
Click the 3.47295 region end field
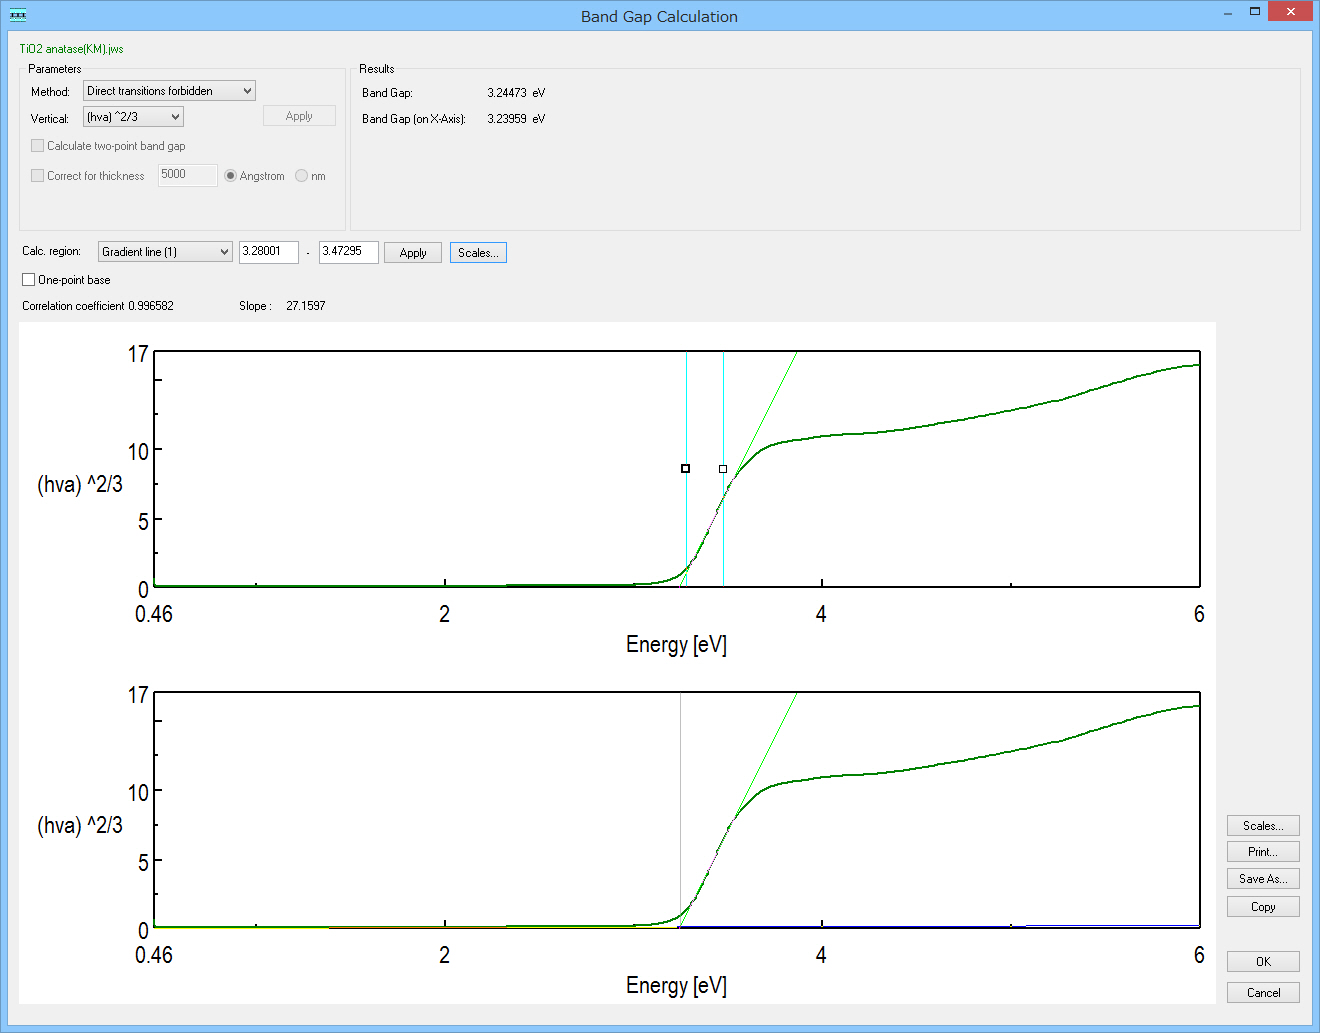pos(348,252)
